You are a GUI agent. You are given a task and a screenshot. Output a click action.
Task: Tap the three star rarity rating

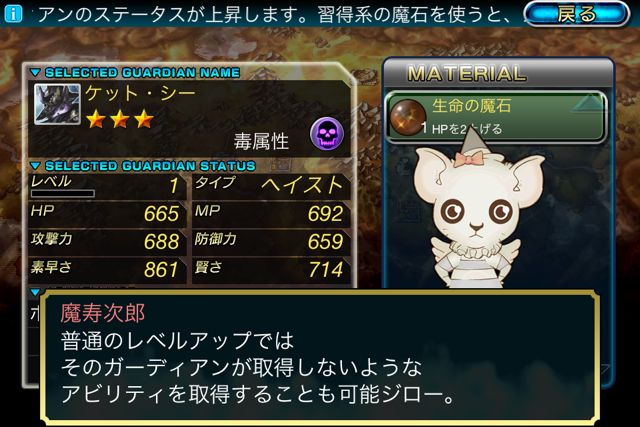pyautogui.click(x=120, y=120)
